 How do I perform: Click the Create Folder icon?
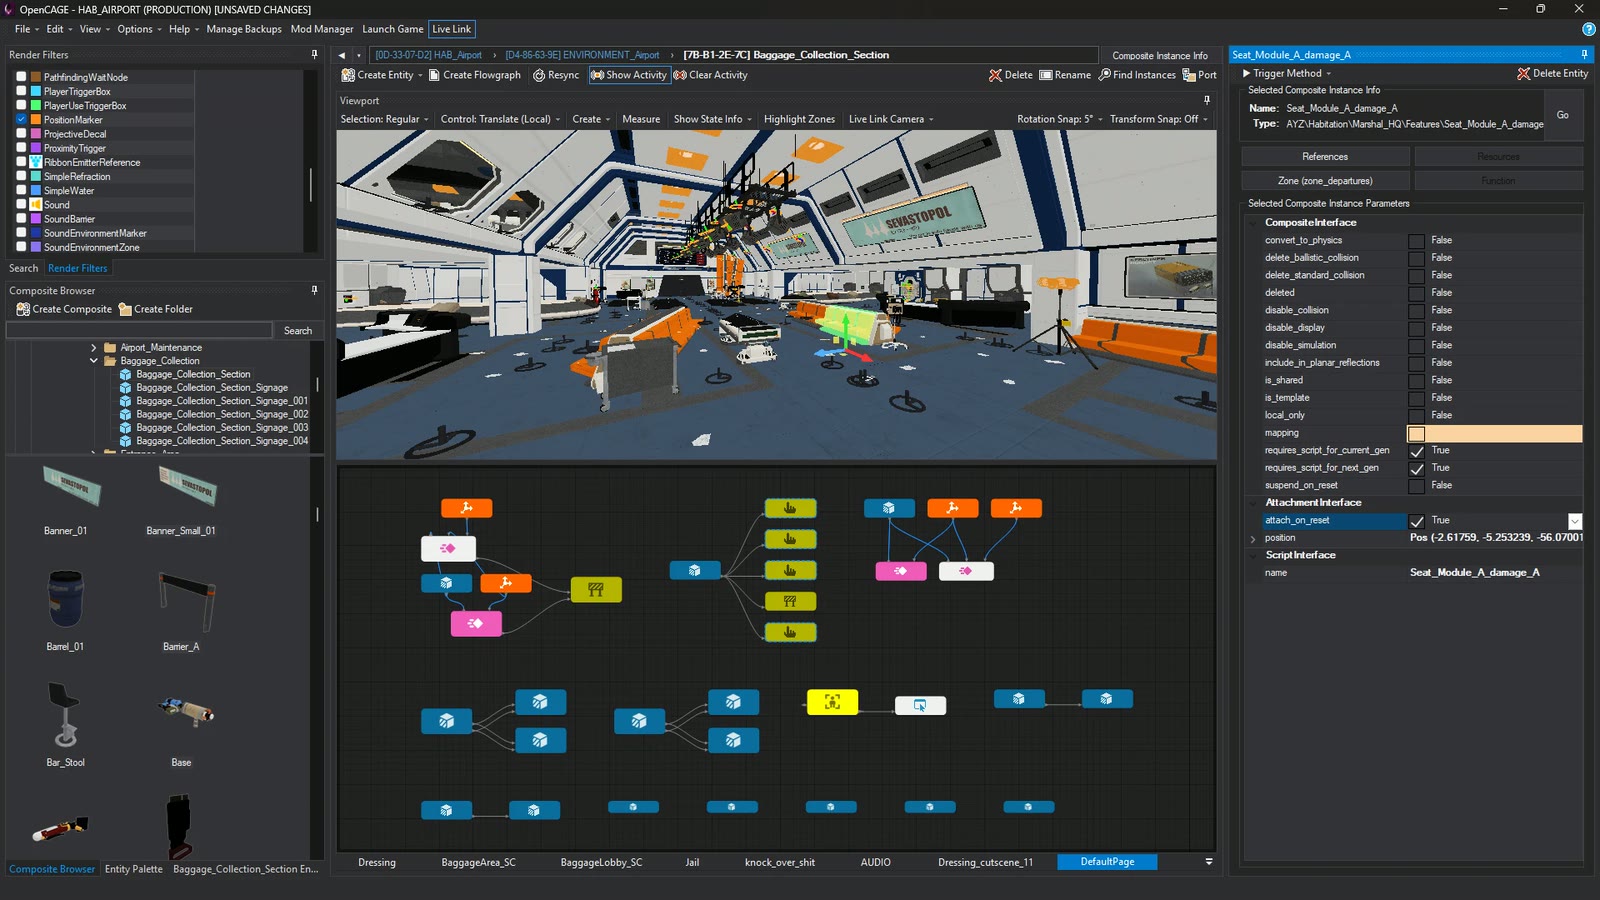125,309
